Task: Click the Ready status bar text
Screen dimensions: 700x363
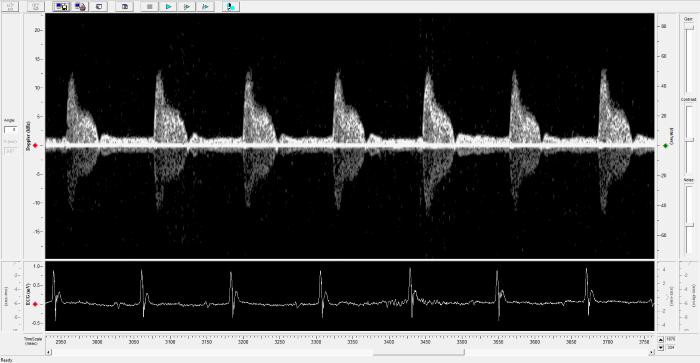Action: (7, 360)
